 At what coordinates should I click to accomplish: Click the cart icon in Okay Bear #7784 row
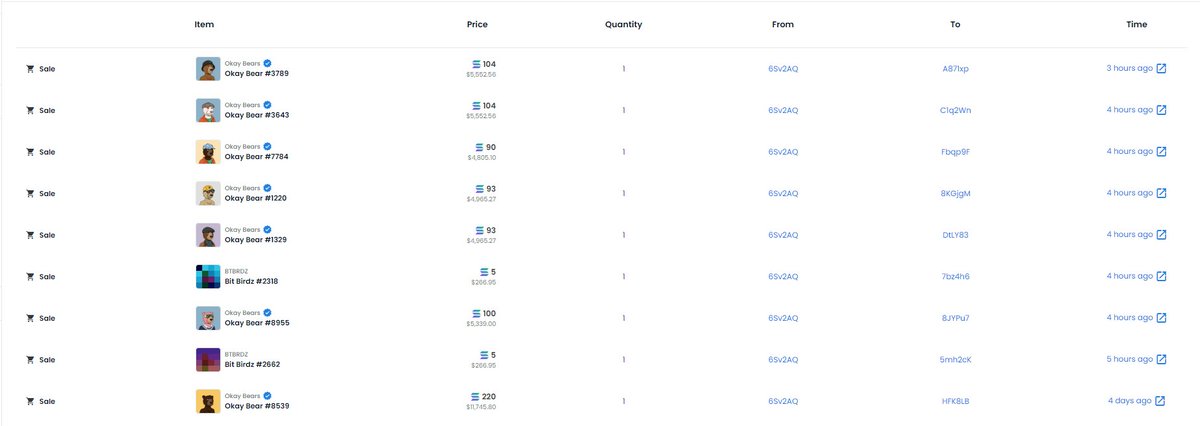click(x=30, y=152)
